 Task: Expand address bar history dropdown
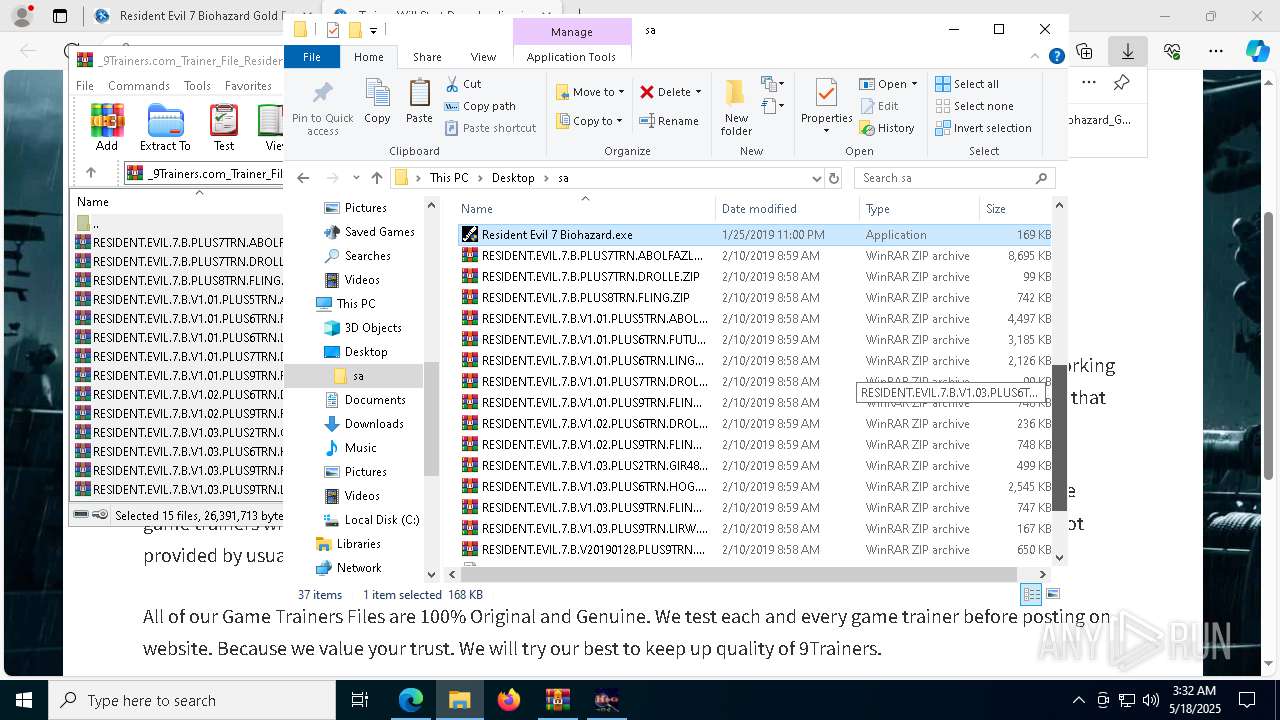[x=817, y=178]
